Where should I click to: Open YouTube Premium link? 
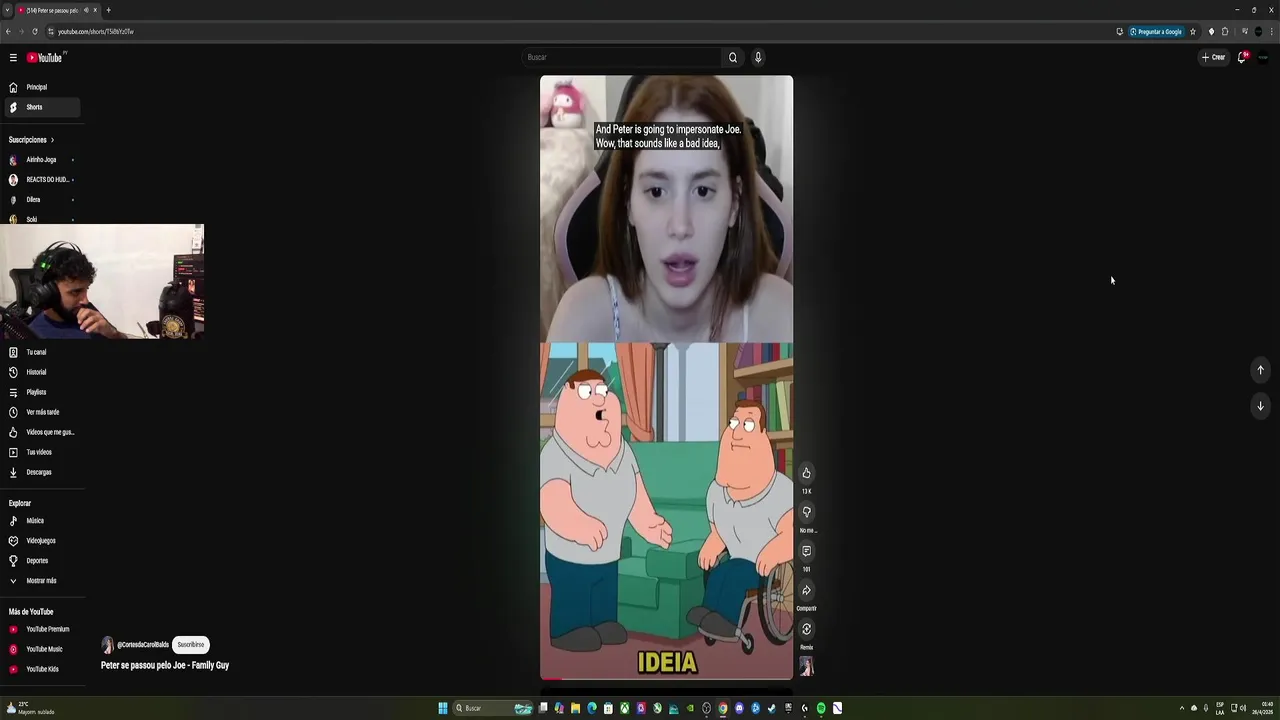42,629
